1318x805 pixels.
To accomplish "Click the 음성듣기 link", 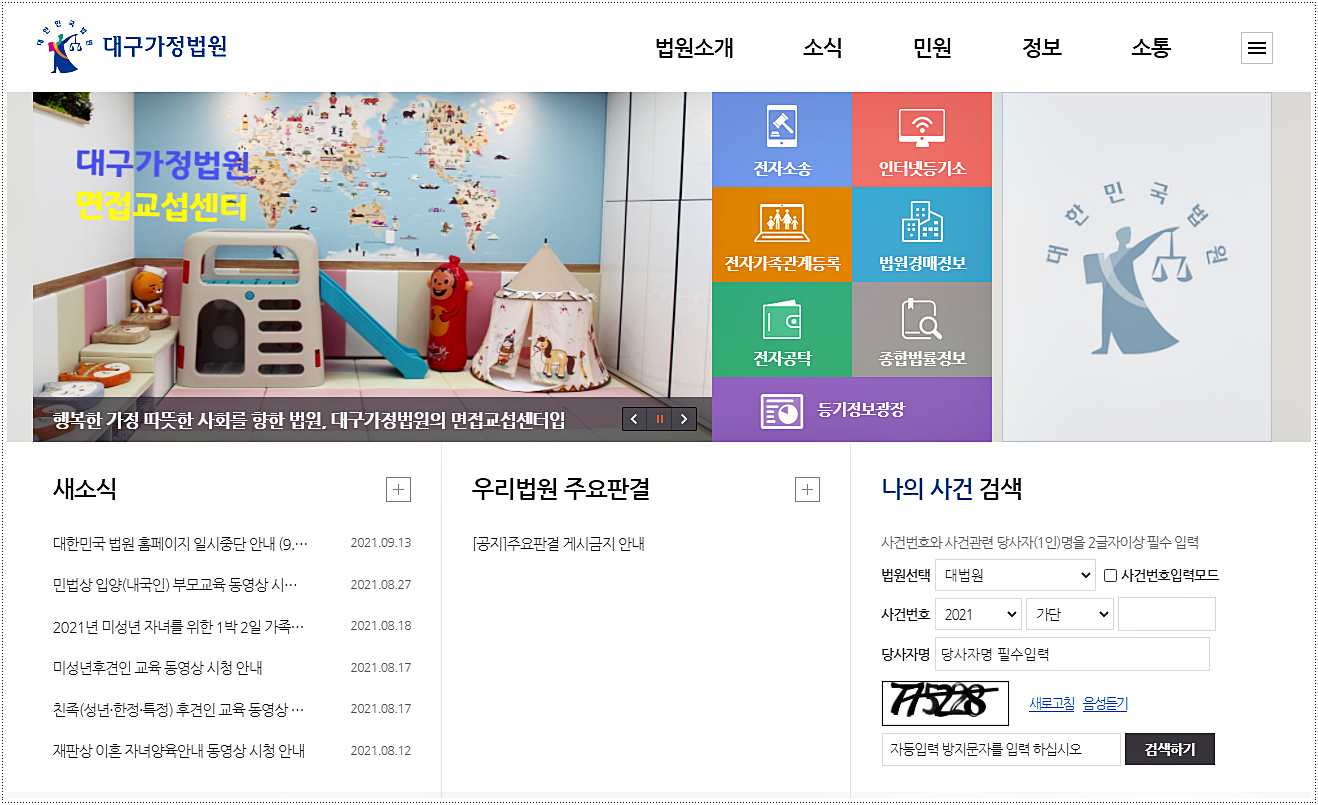I will (1105, 704).
